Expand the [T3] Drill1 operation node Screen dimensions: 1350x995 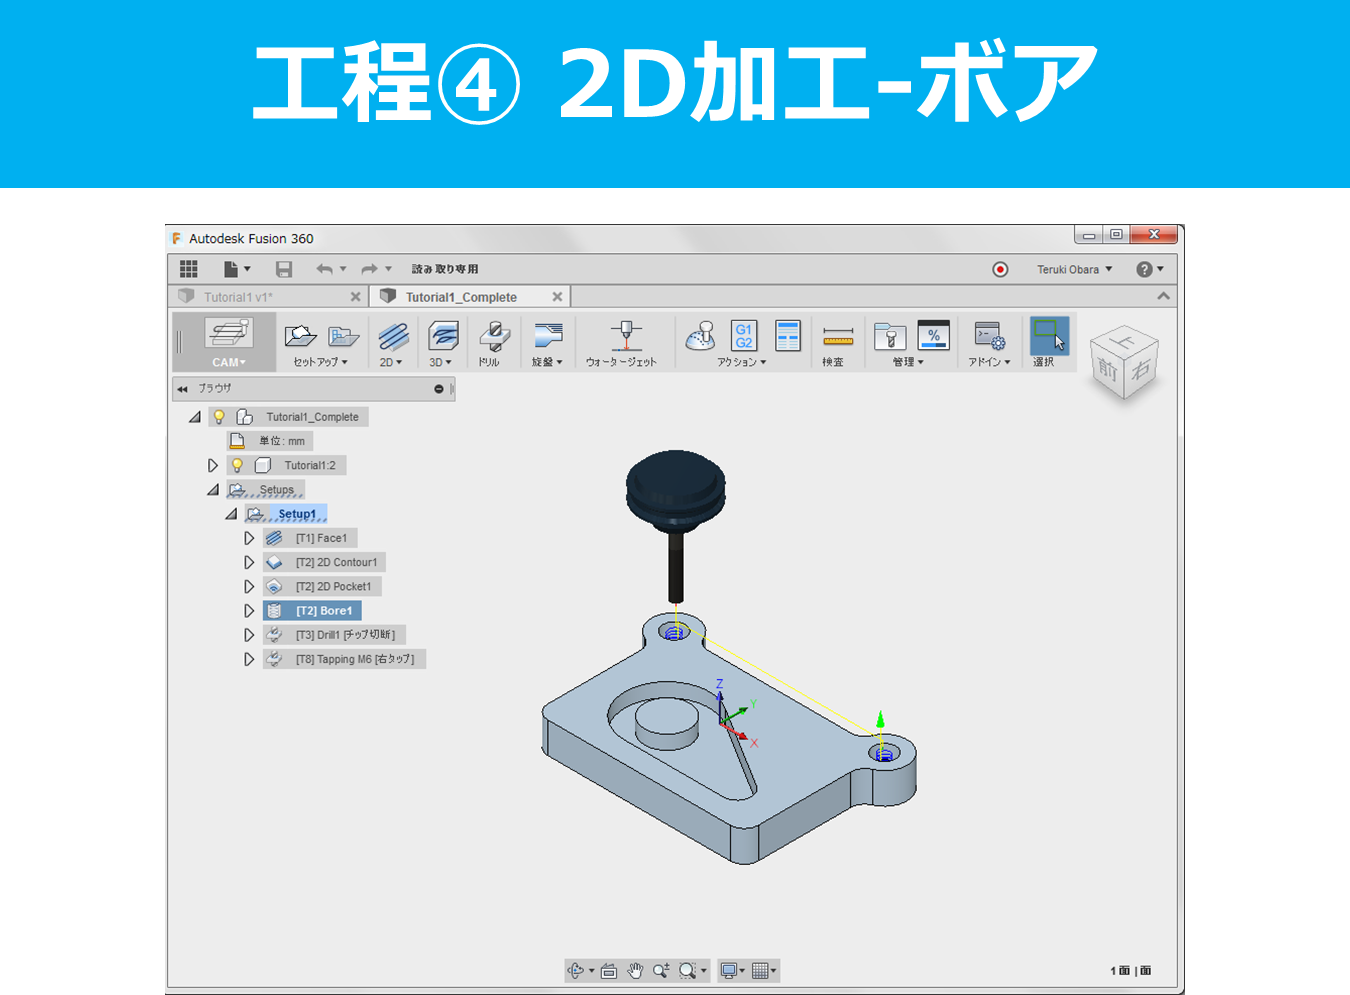pos(249,634)
